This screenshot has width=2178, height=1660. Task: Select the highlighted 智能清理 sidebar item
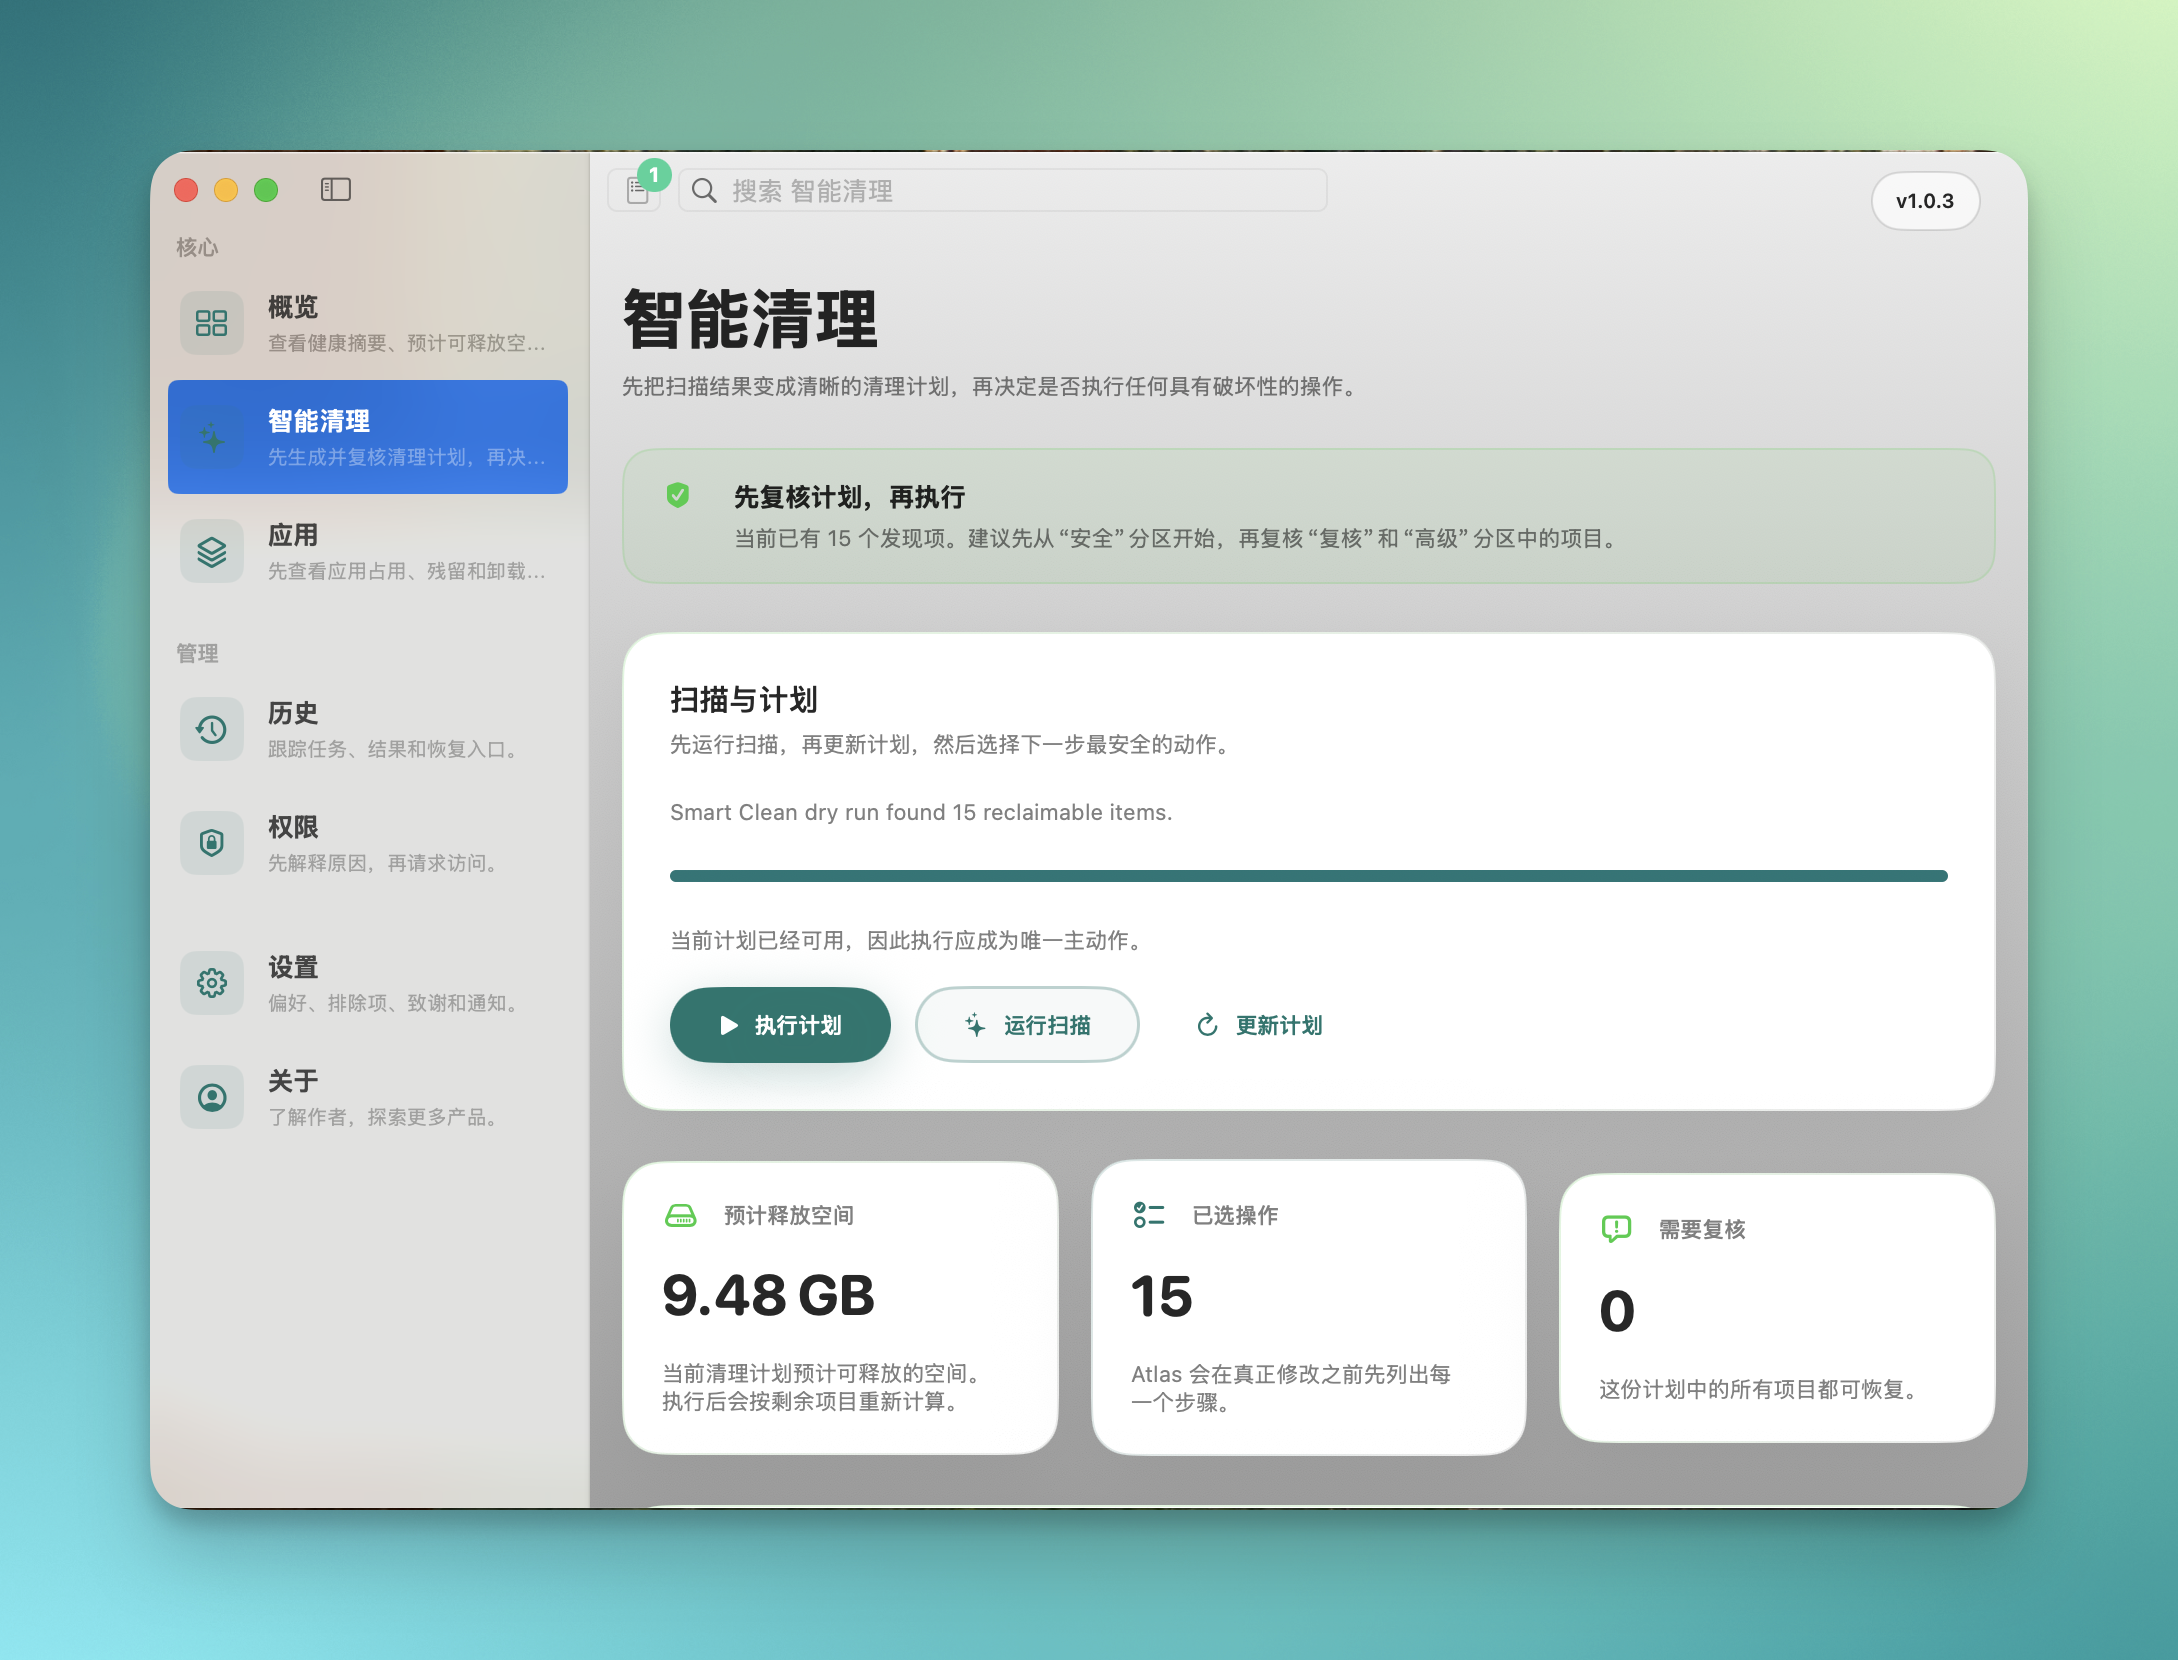click(368, 437)
